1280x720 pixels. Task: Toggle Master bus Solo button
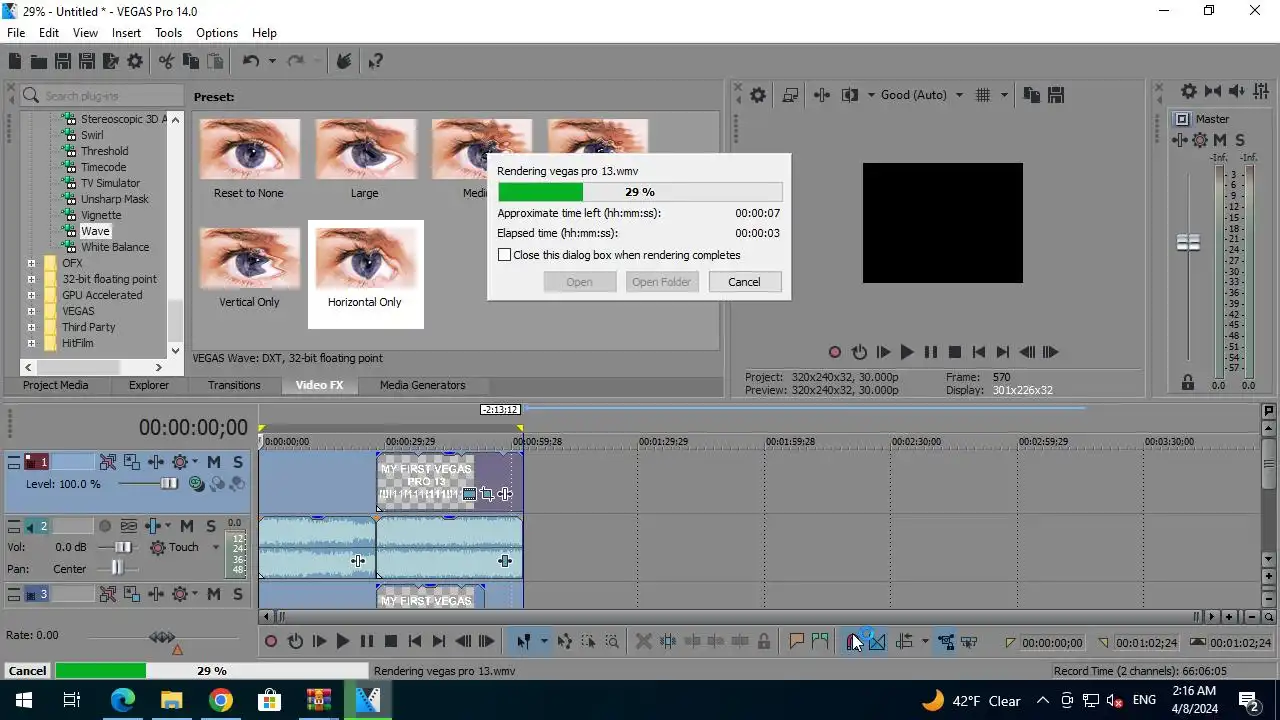coord(1240,140)
